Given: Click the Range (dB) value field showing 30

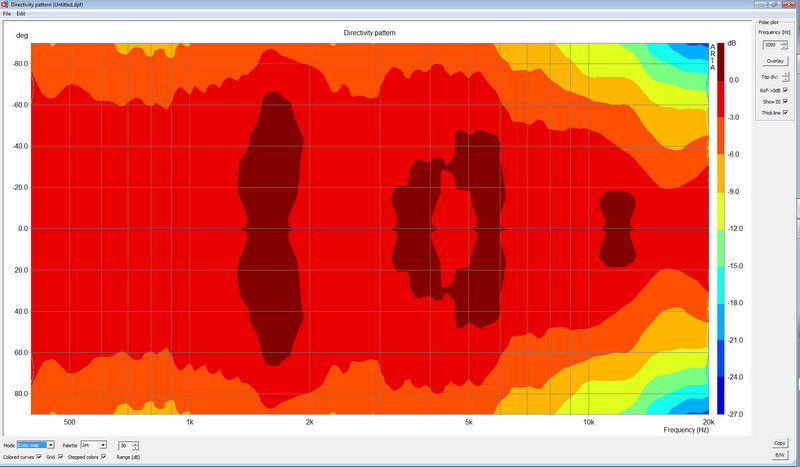Looking at the screenshot, I should tap(125, 444).
